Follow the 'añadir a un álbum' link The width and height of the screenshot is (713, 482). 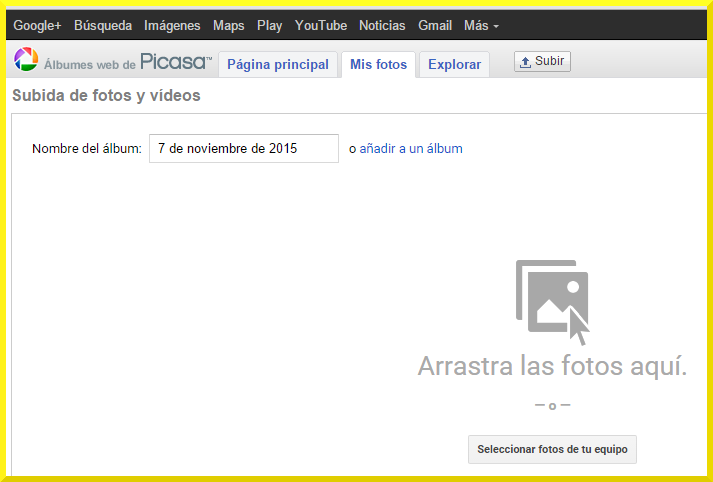coord(411,149)
